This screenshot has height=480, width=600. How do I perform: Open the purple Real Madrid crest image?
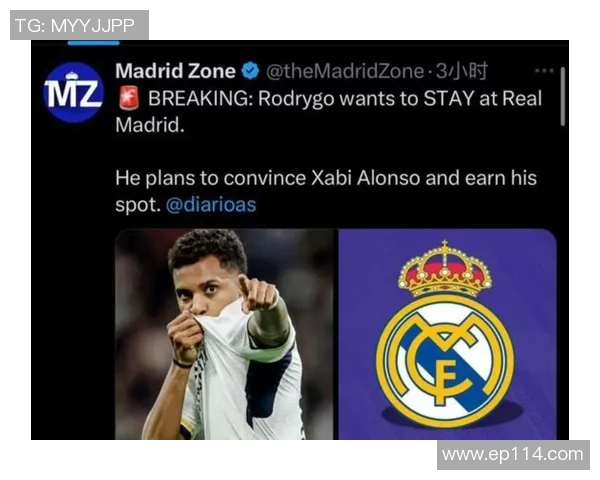click(447, 334)
